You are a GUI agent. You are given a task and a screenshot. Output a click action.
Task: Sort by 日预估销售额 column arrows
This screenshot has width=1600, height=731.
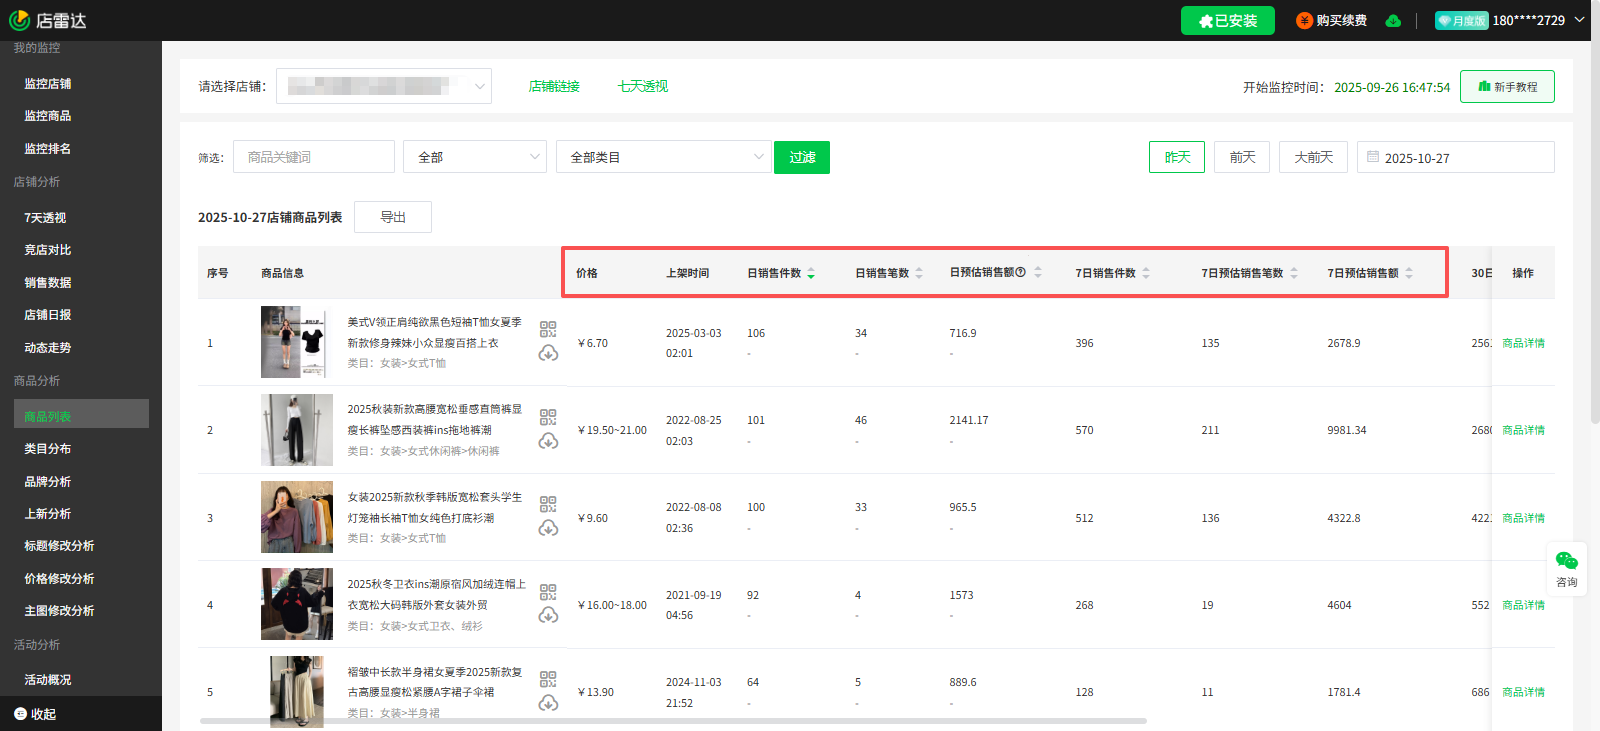tap(1038, 273)
